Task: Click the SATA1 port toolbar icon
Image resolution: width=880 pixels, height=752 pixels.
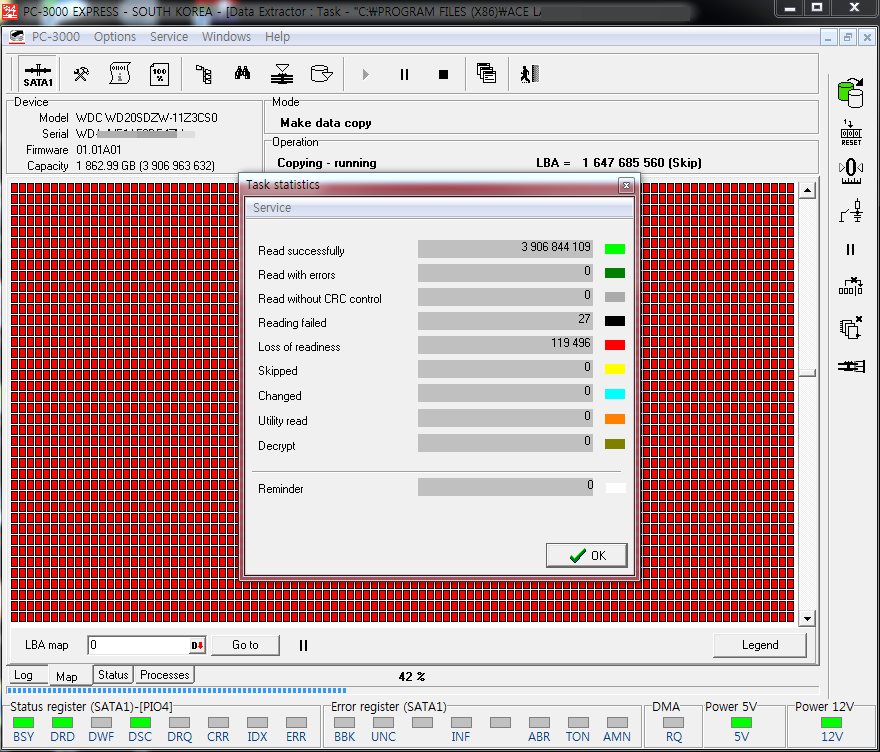Action: pyautogui.click(x=38, y=74)
